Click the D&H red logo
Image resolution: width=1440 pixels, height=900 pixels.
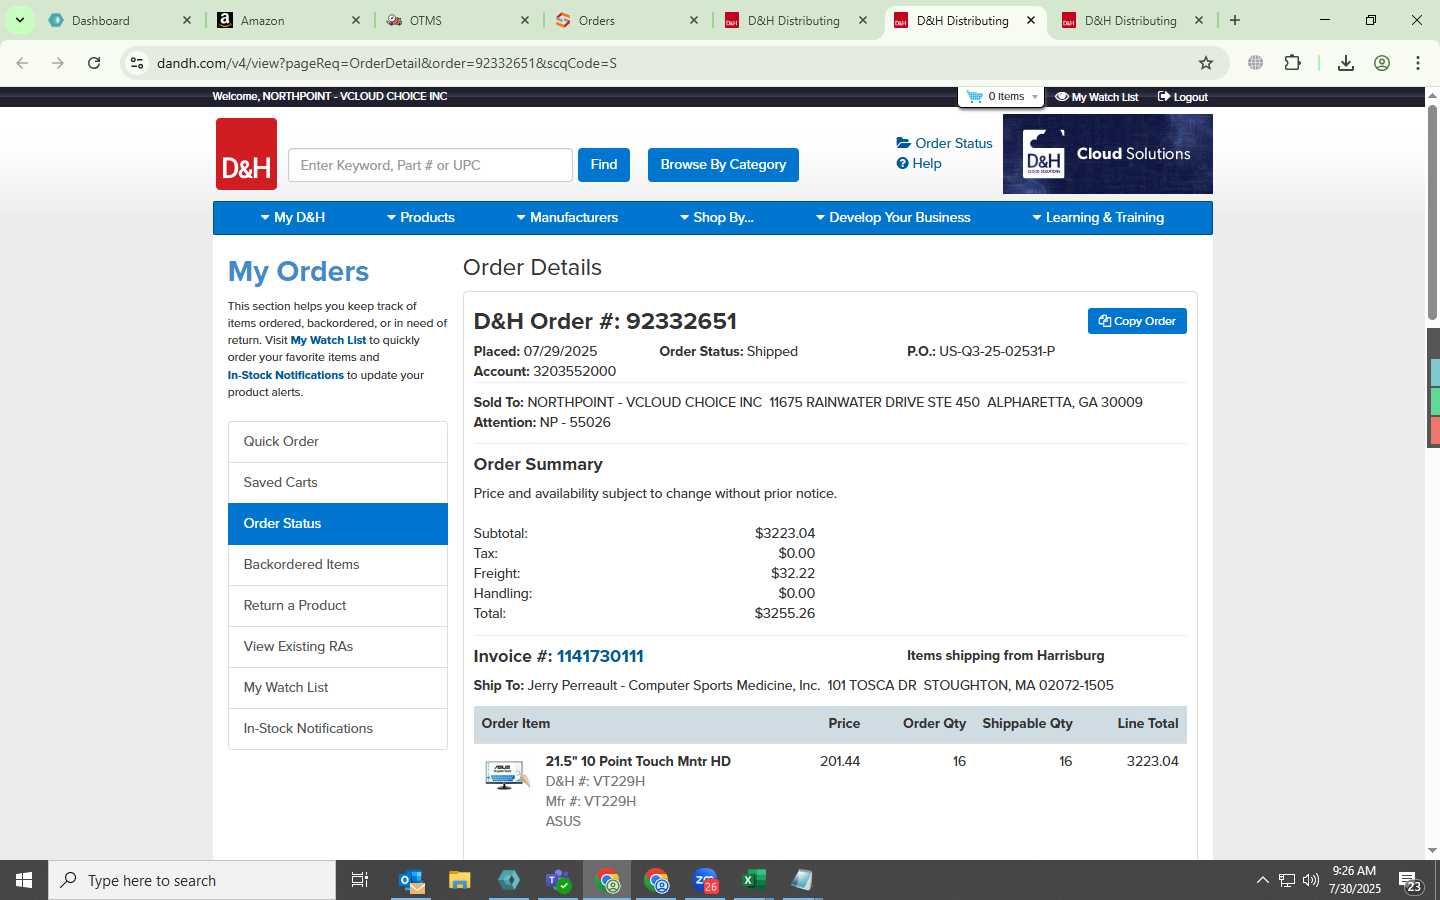(246, 154)
